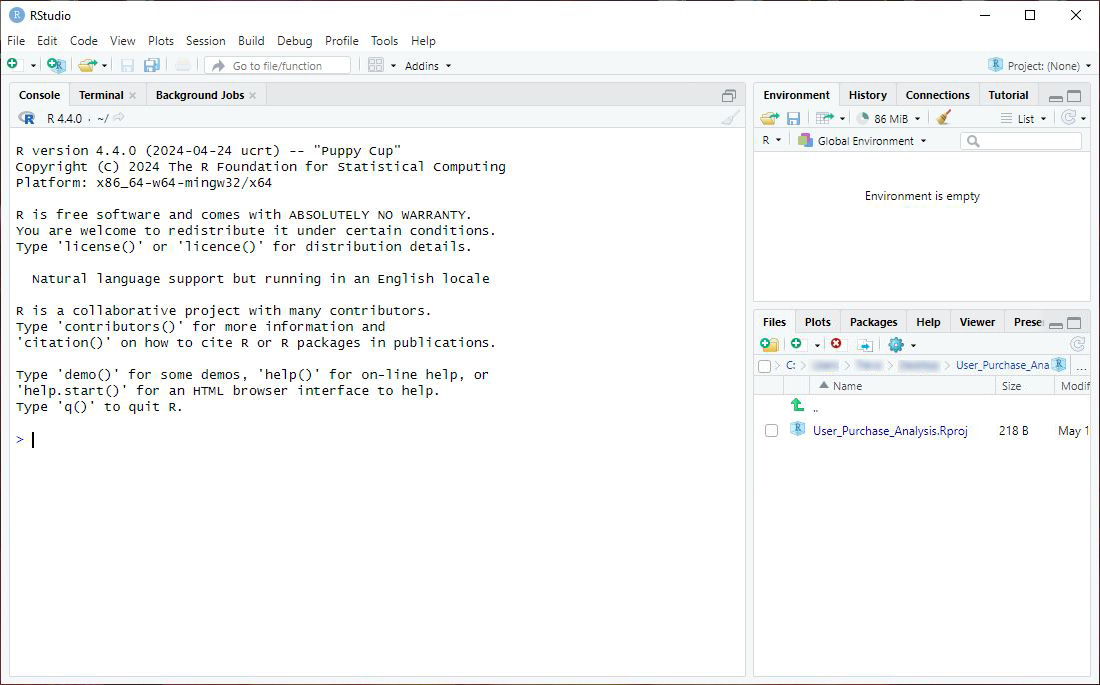1100x685 pixels.
Task: Open User_Purchase_Analysis.Rproj file link
Action: coord(890,431)
